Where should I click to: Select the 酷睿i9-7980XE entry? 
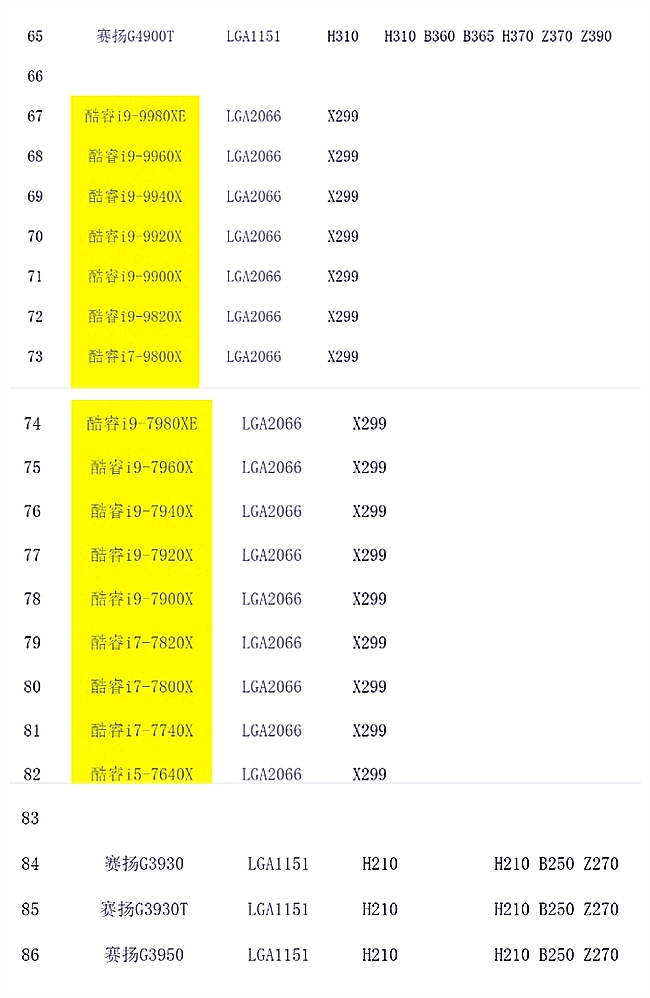[142, 424]
